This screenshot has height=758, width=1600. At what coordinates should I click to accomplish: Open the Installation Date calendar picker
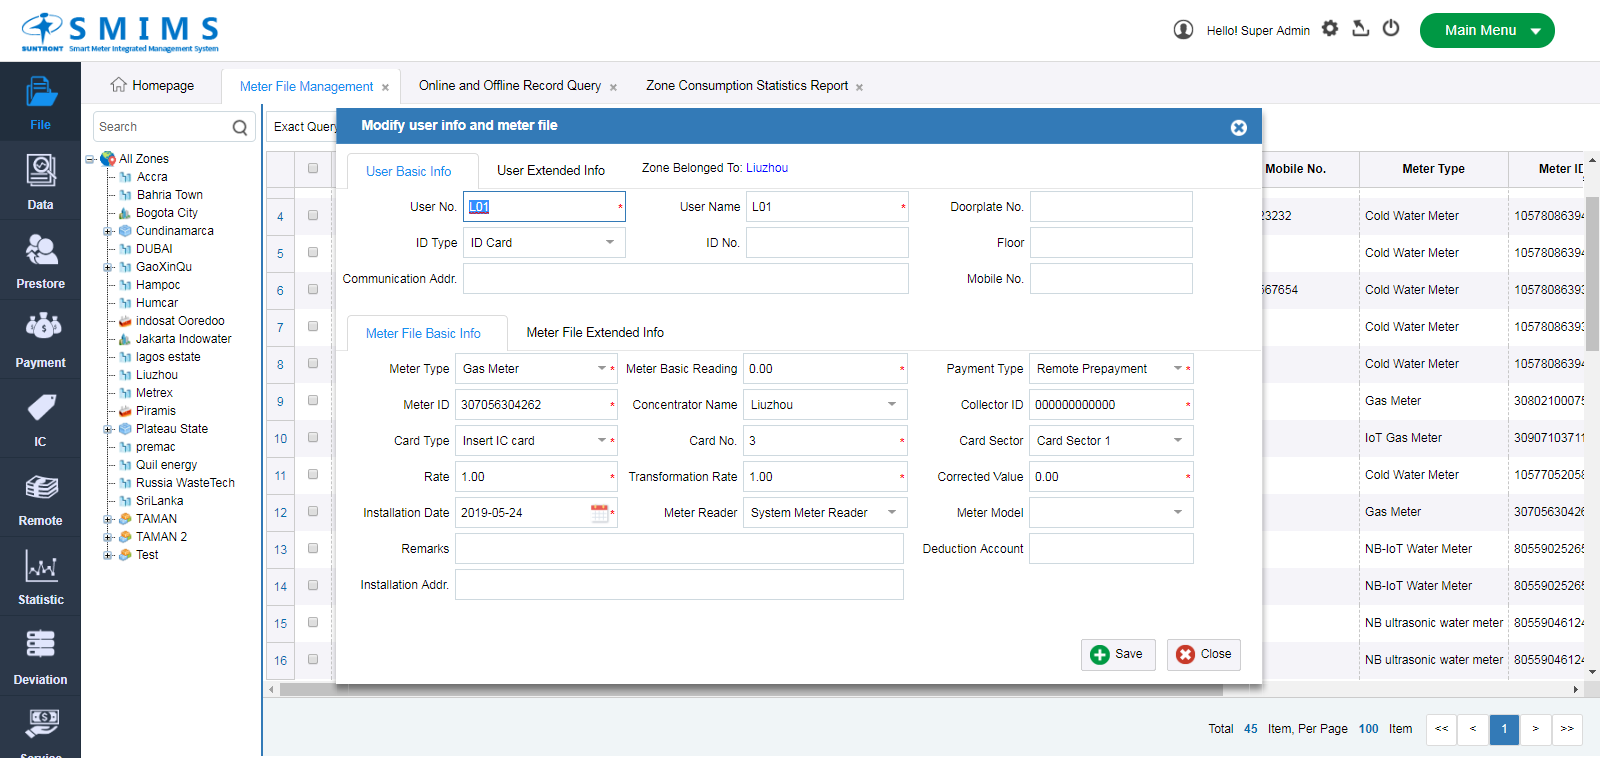pos(599,513)
